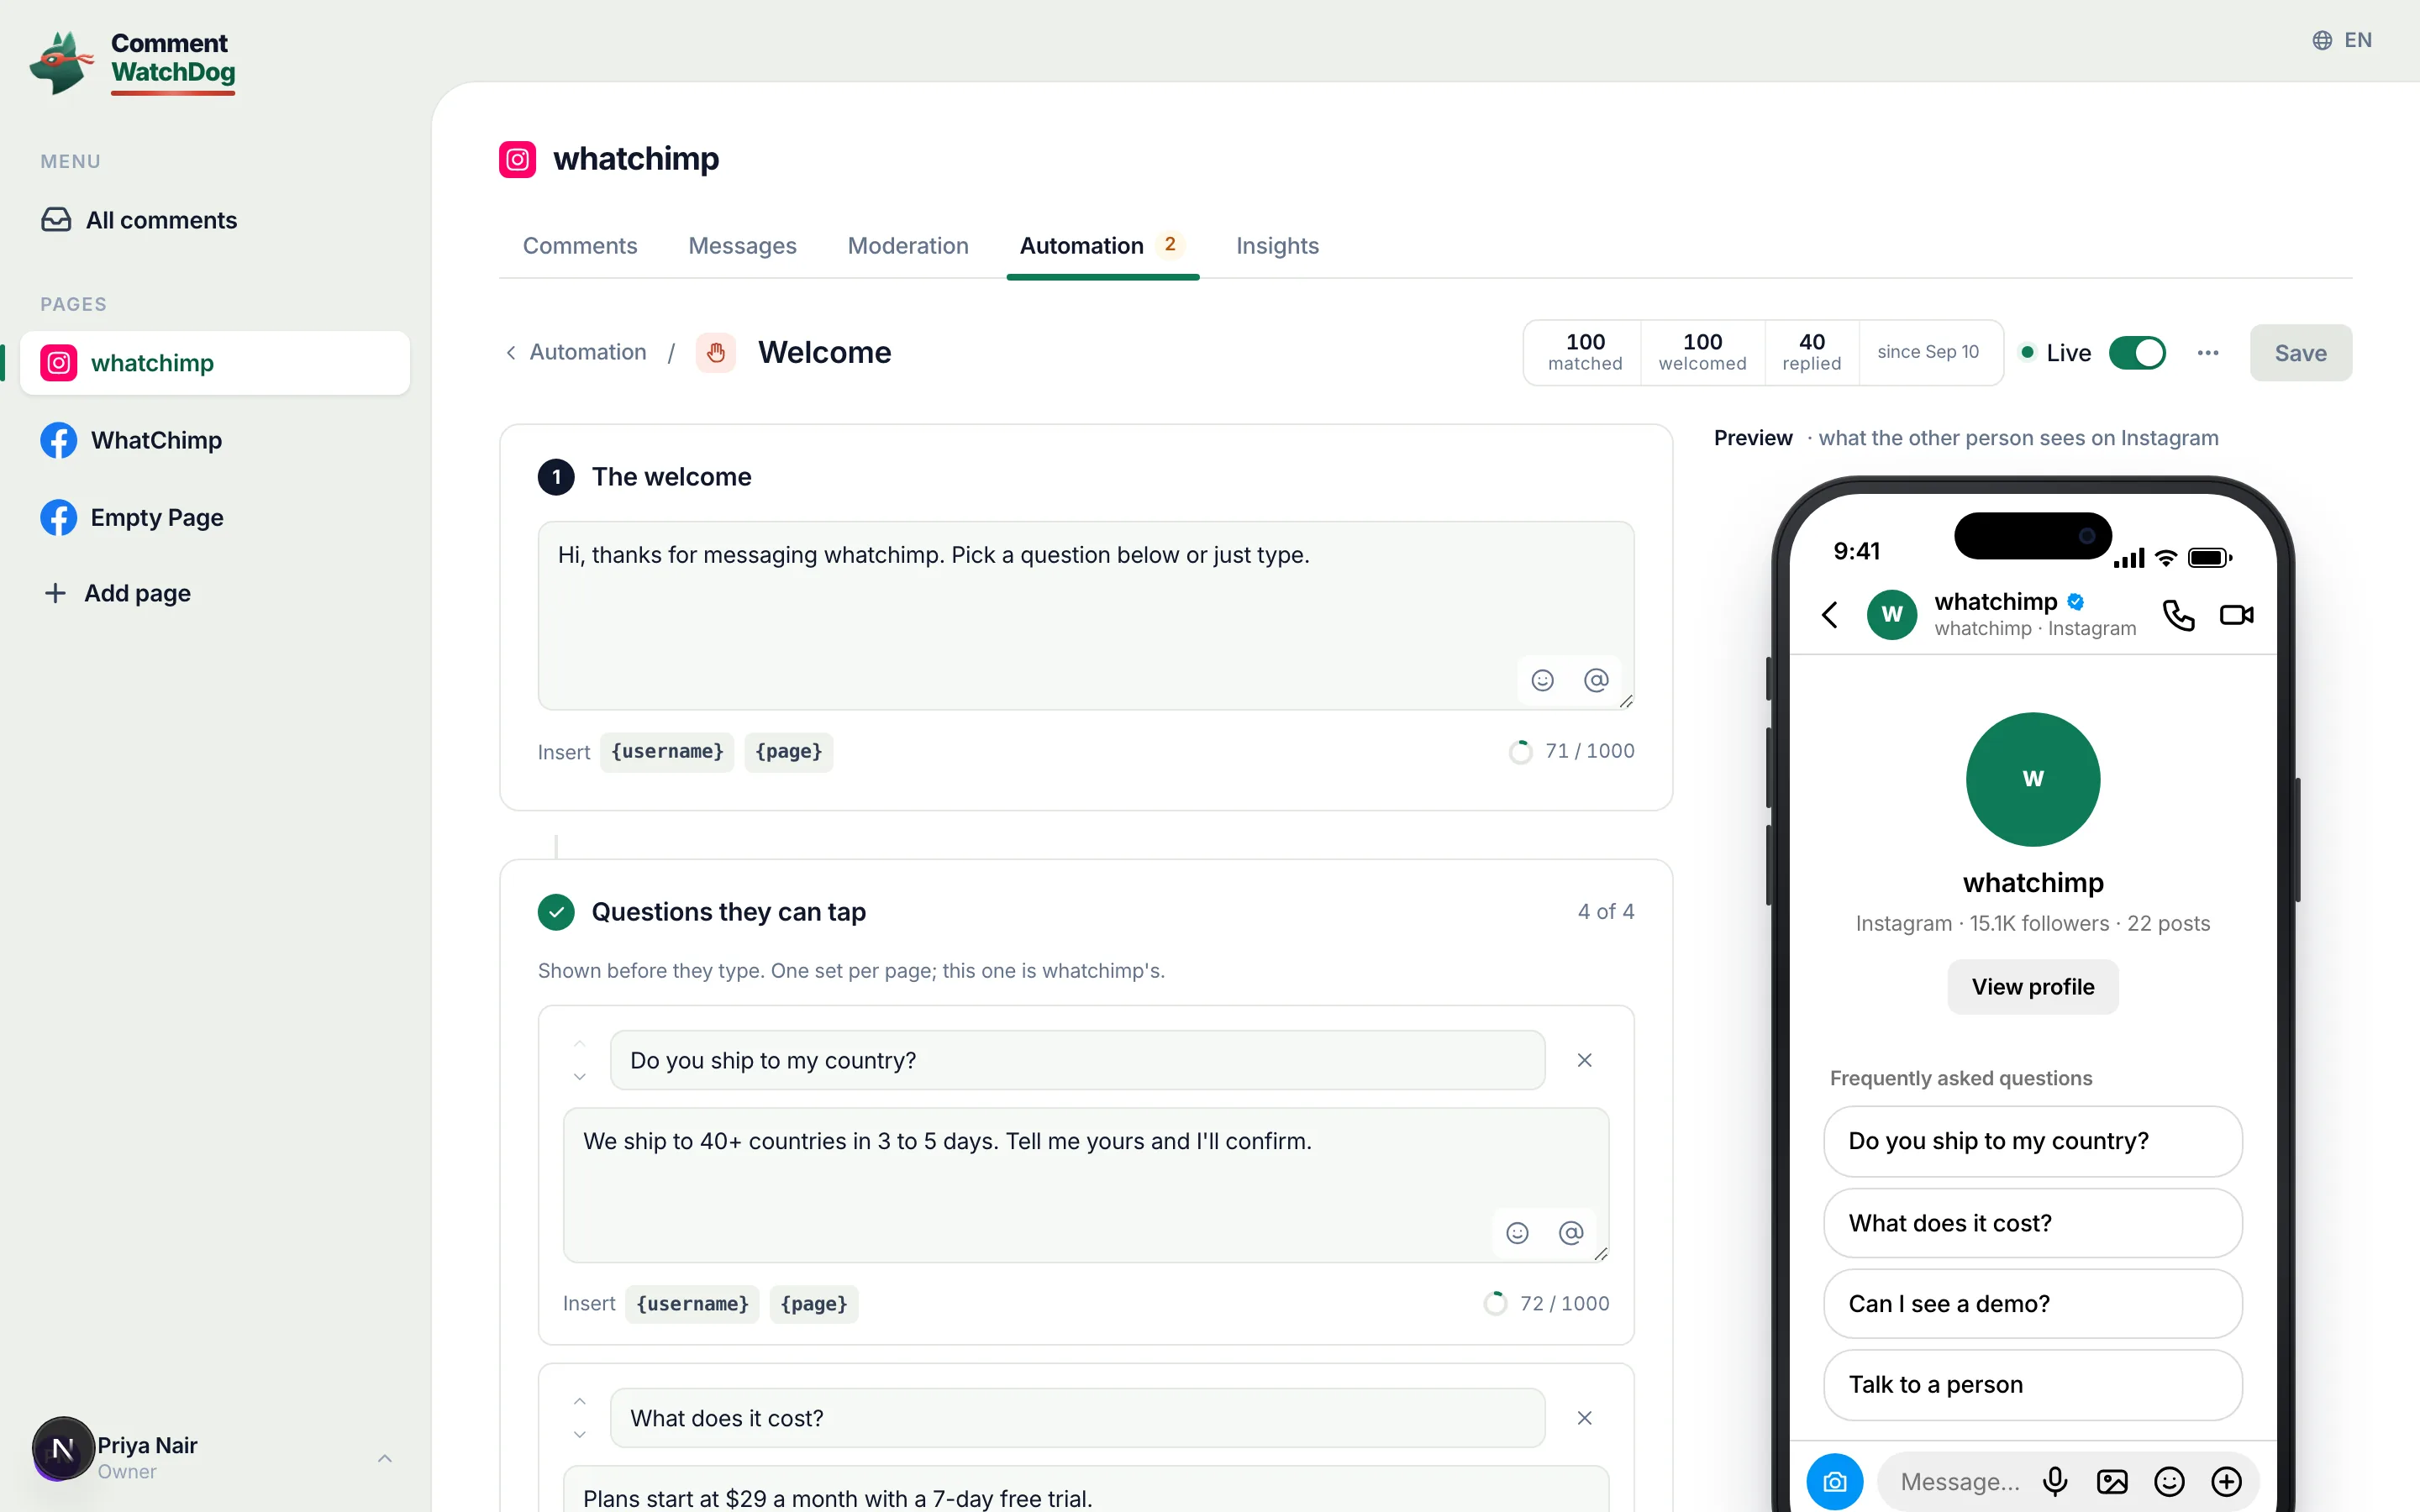This screenshot has height=1512, width=2420.
Task: Move 'What does it cost?' question up
Action: pyautogui.click(x=580, y=1402)
